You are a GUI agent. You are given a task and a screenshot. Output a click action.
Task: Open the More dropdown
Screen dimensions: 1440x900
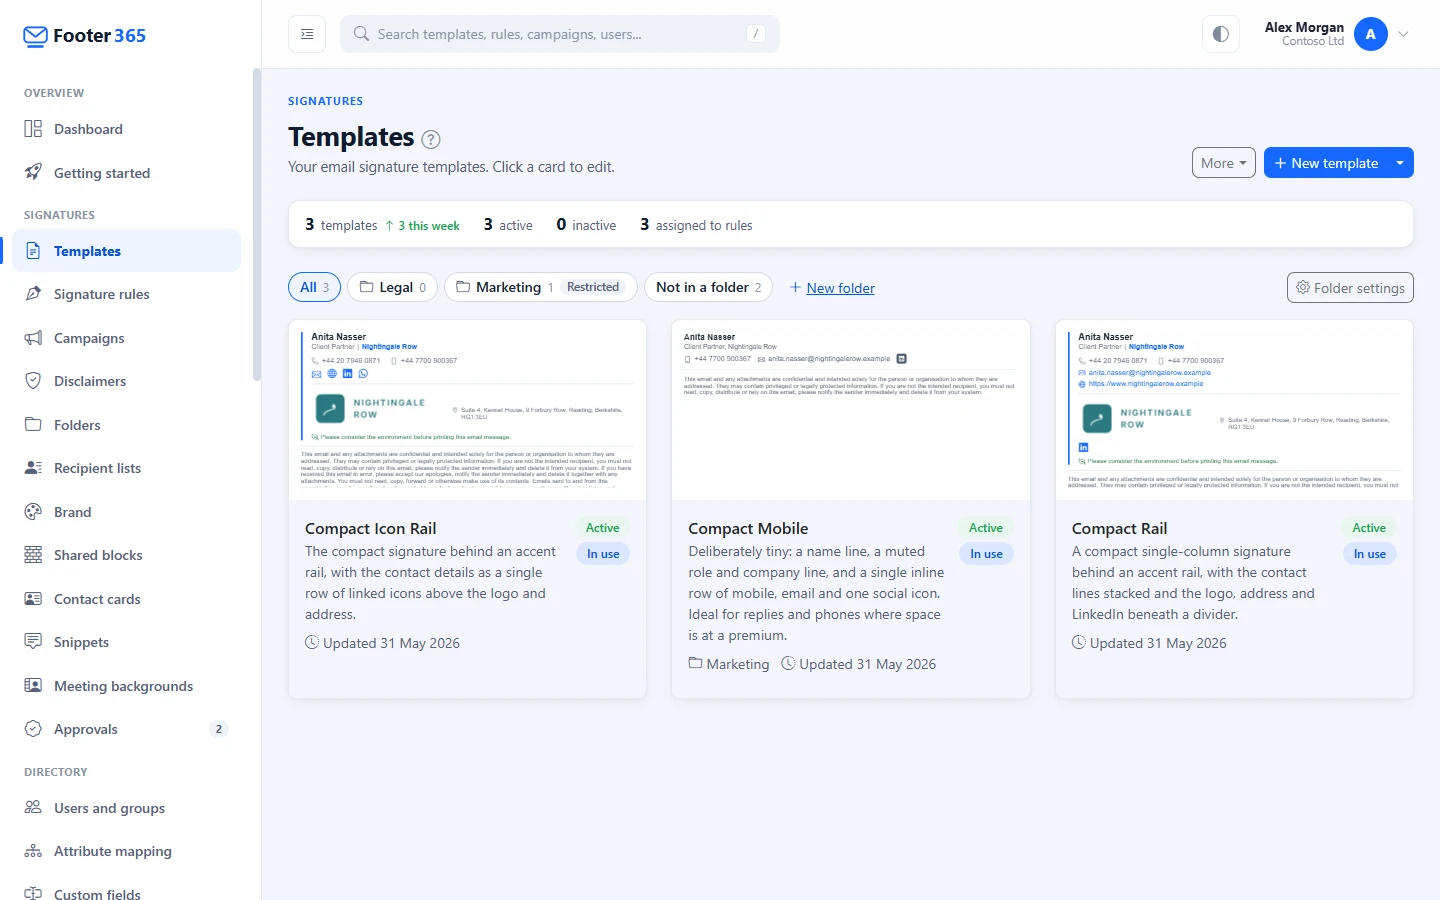coord(1223,163)
